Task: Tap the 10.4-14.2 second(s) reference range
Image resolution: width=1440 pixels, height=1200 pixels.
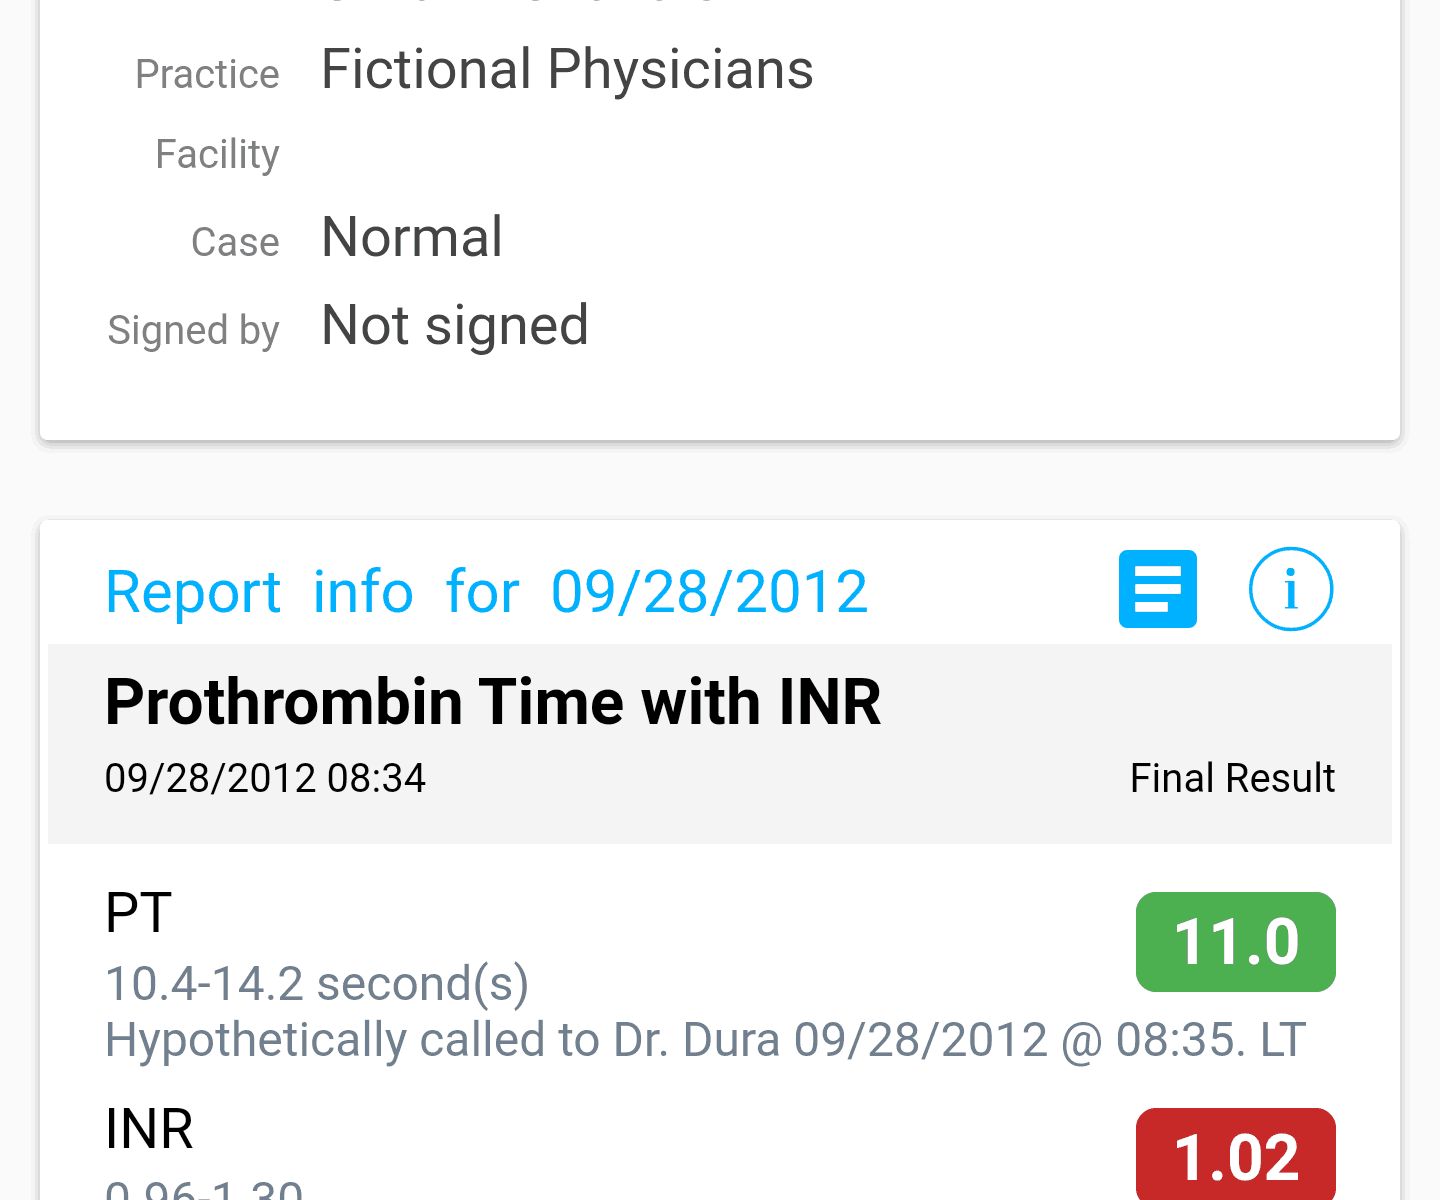Action: (317, 984)
